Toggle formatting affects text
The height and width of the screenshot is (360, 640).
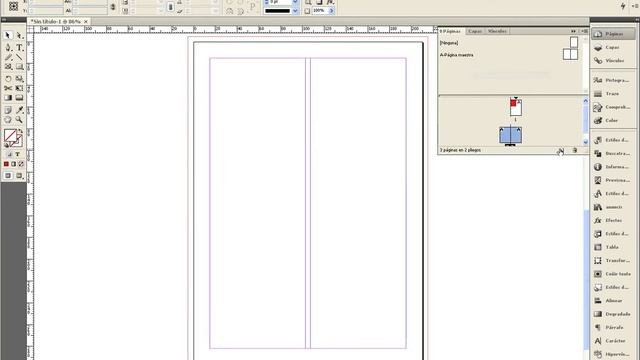coord(18,155)
